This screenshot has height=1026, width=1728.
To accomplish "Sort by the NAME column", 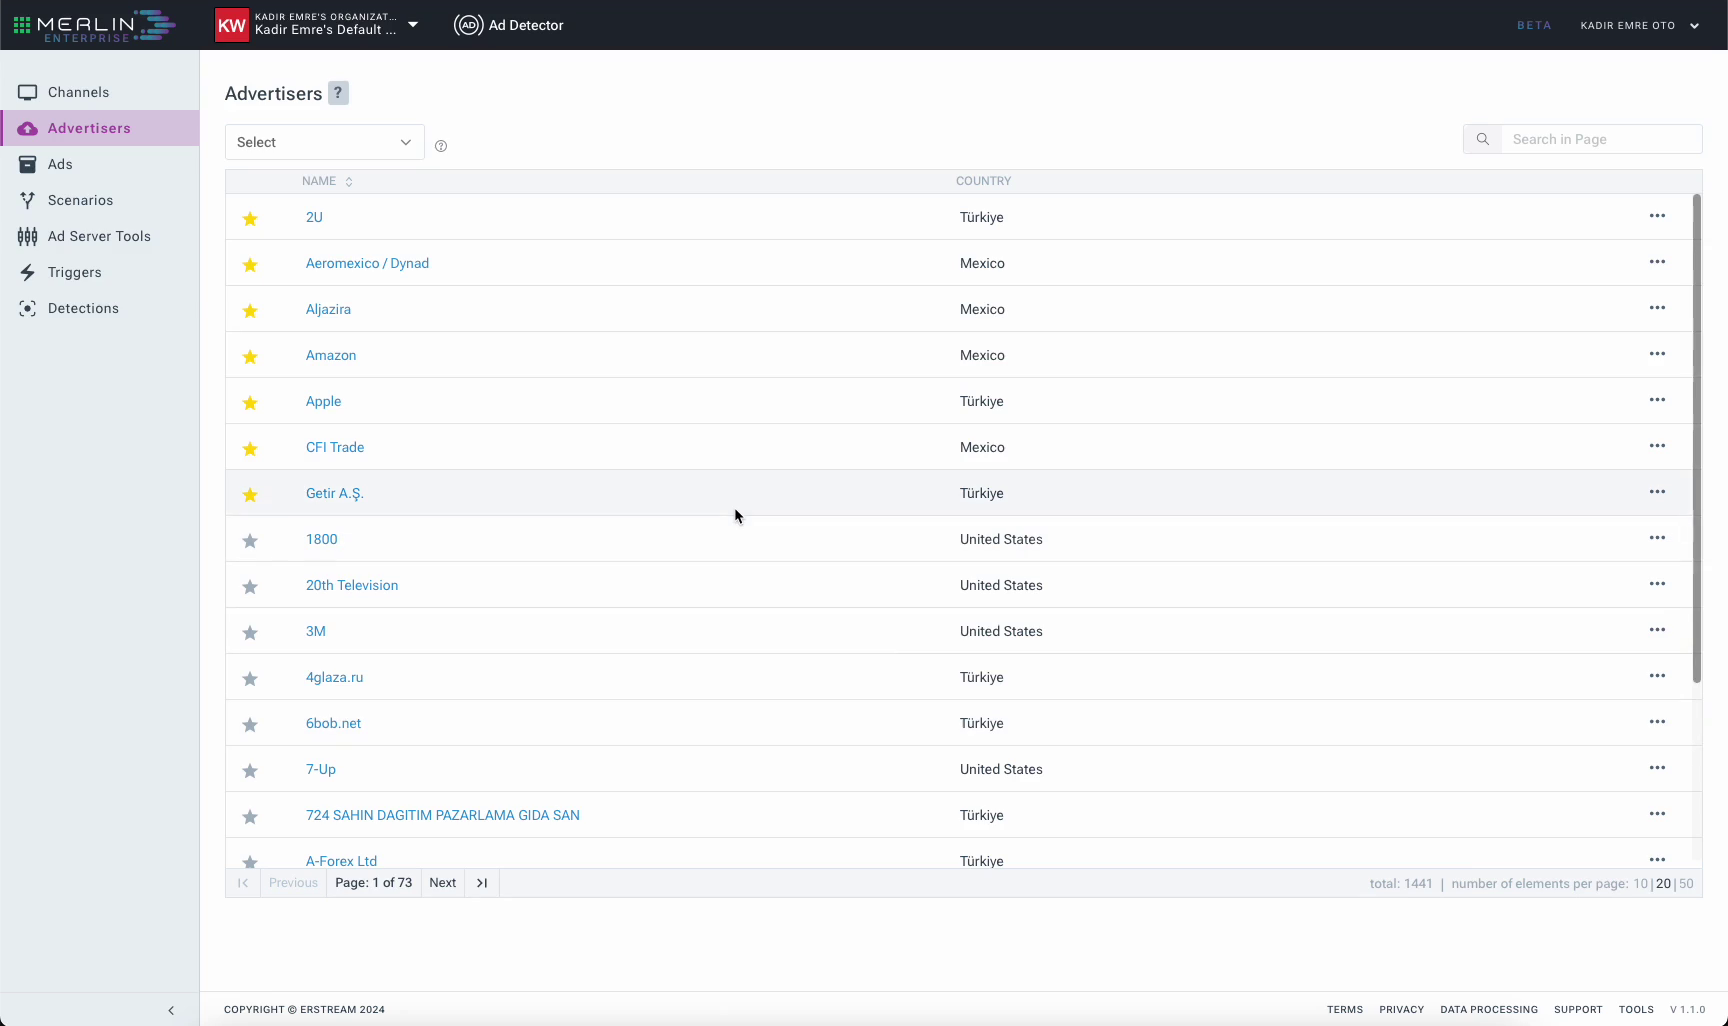I will [x=327, y=181].
